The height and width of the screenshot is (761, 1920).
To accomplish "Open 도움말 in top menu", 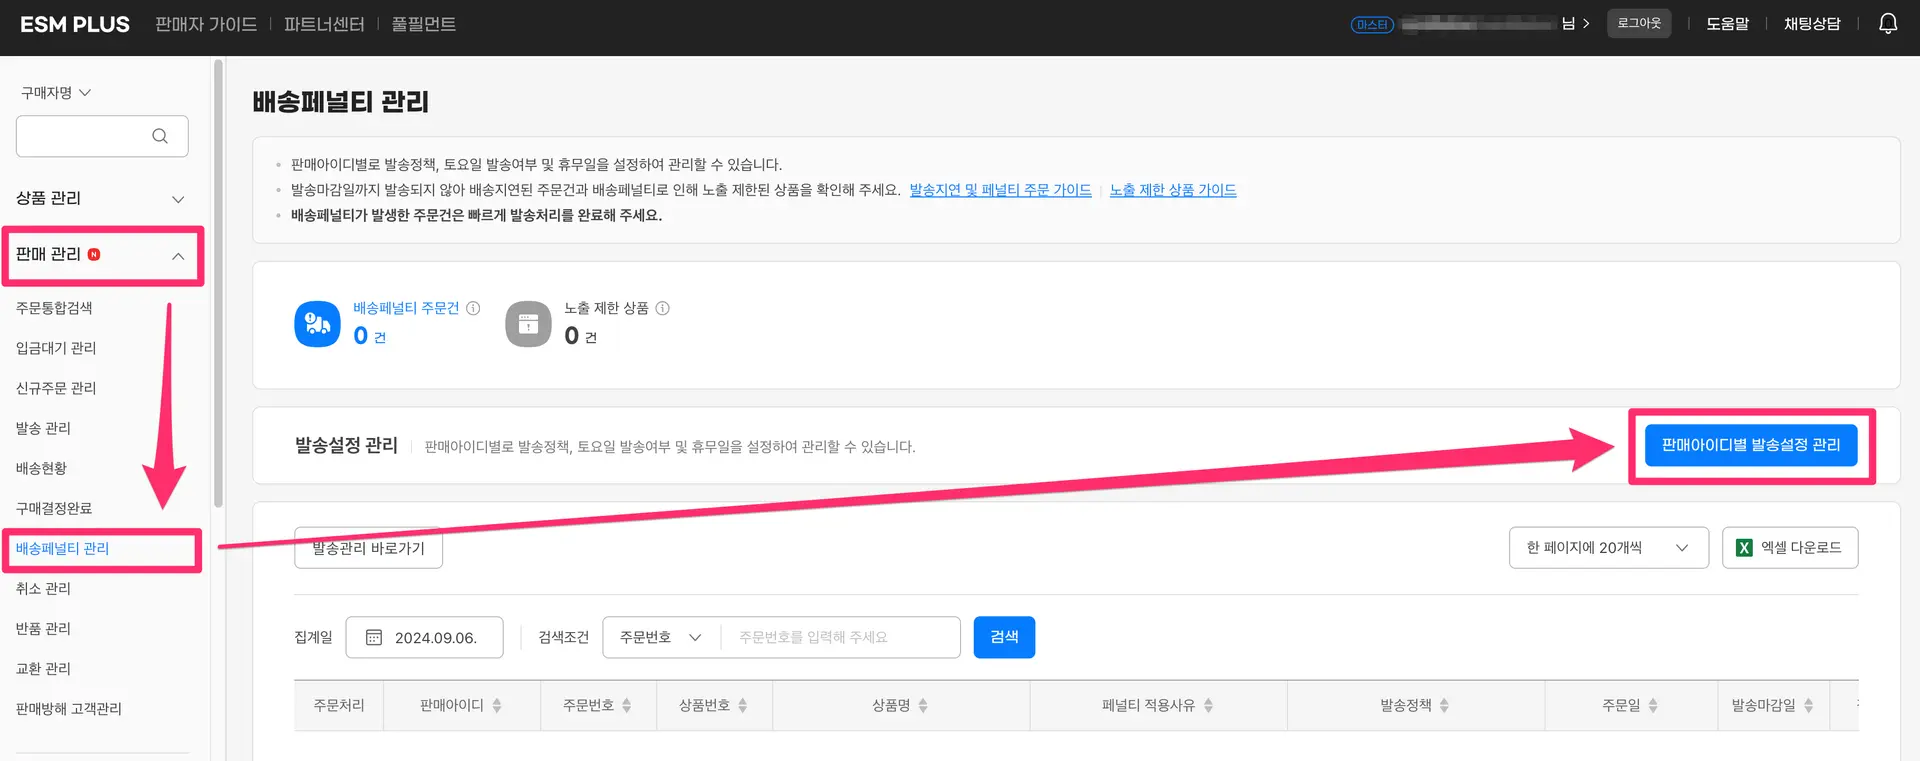I will tap(1727, 24).
